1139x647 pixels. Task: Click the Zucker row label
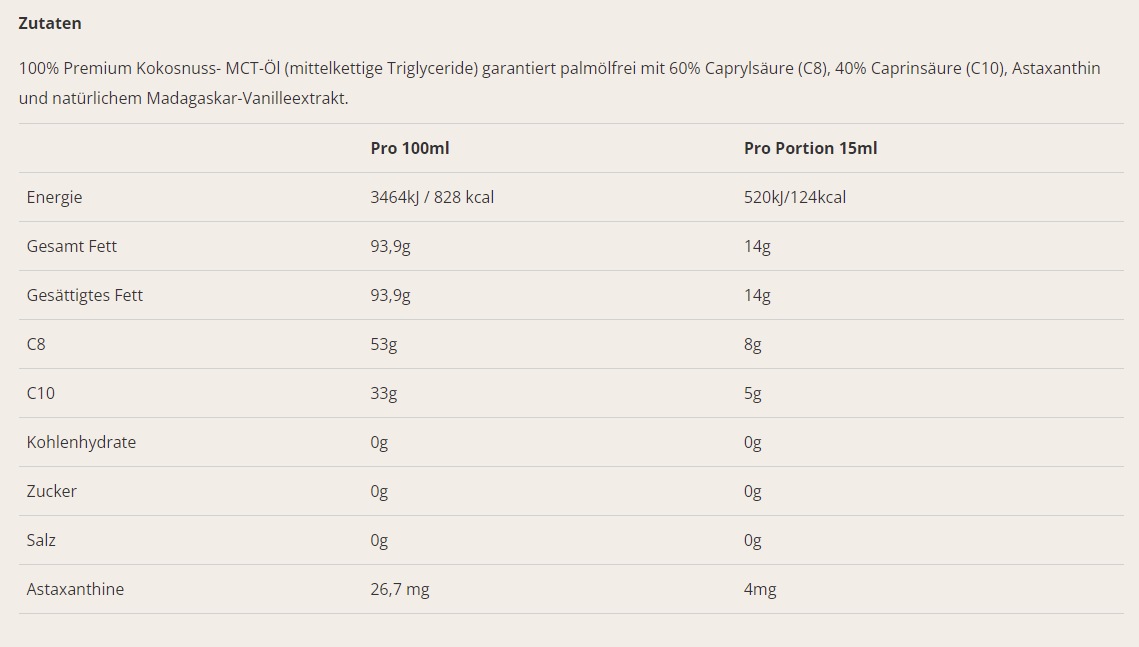[52, 492]
